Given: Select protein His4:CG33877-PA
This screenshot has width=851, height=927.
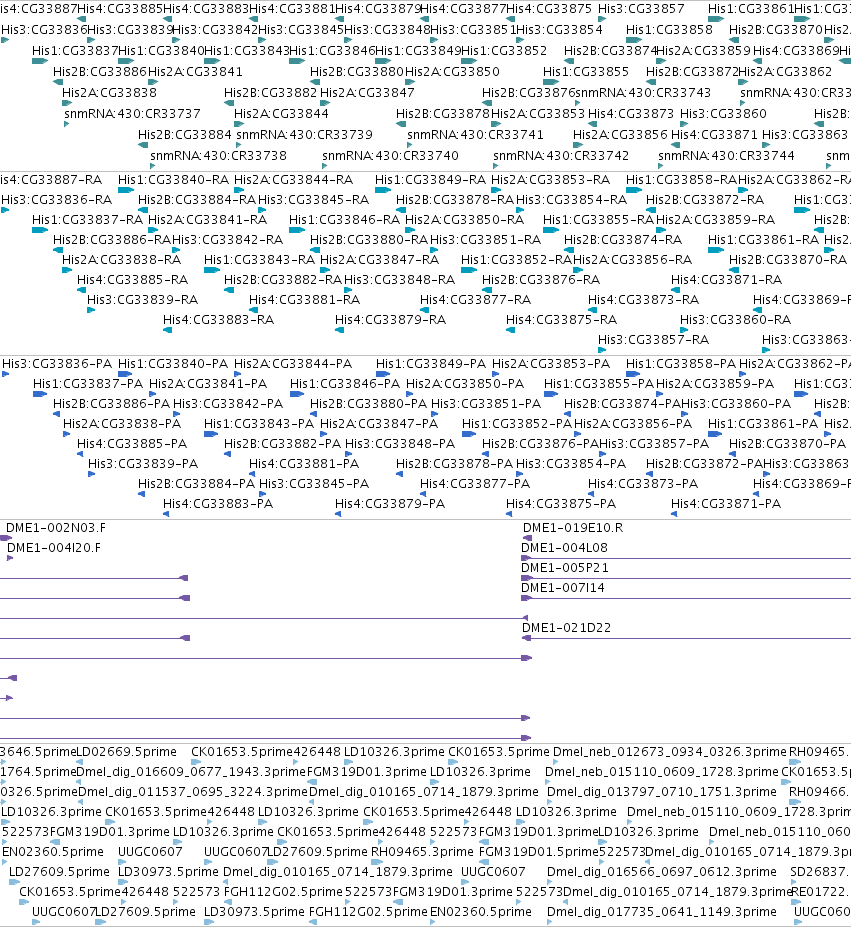Looking at the screenshot, I should (x=475, y=484).
